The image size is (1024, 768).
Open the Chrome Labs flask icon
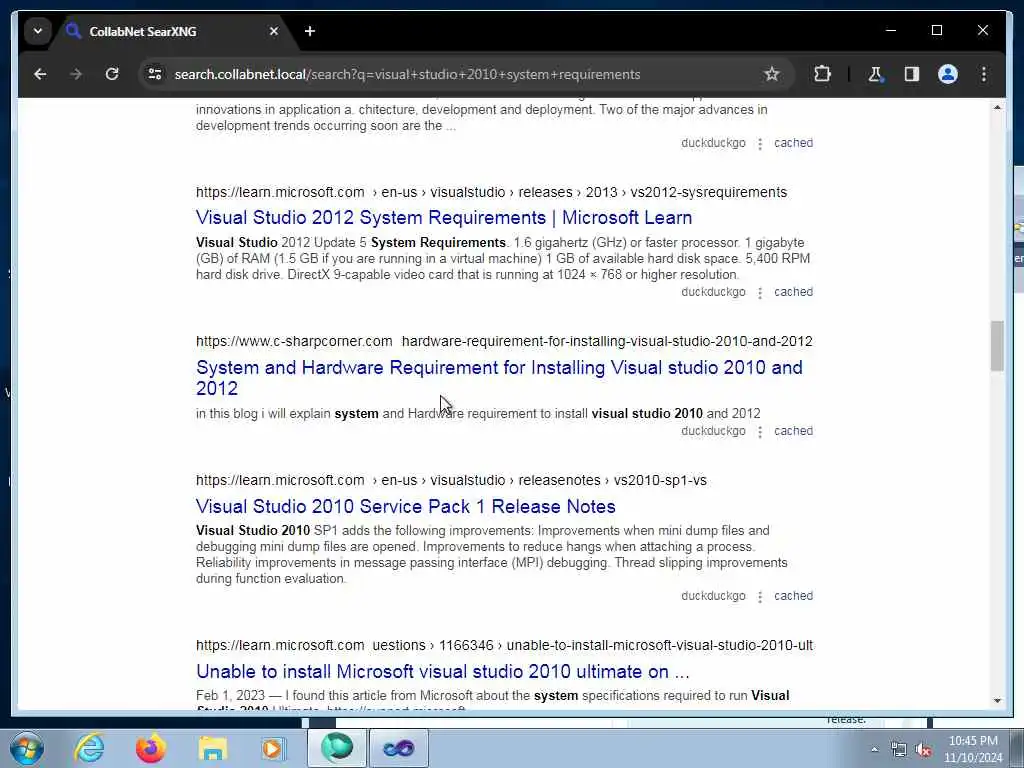tap(875, 74)
